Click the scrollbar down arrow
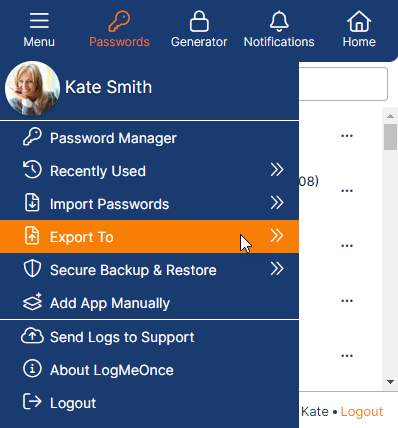This screenshot has height=428, width=398. (390, 382)
